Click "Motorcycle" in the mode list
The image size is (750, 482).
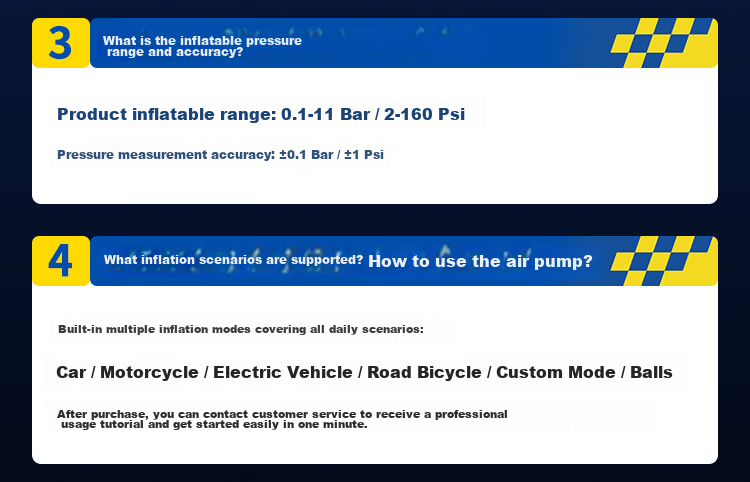[149, 372]
